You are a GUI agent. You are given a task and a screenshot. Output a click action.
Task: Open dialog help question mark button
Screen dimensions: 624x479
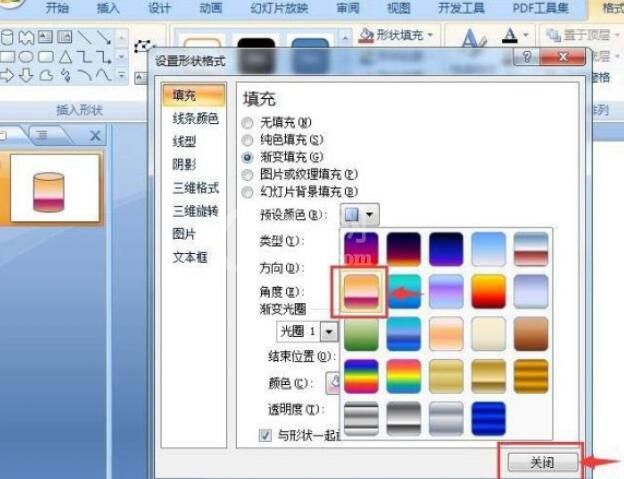[527, 57]
